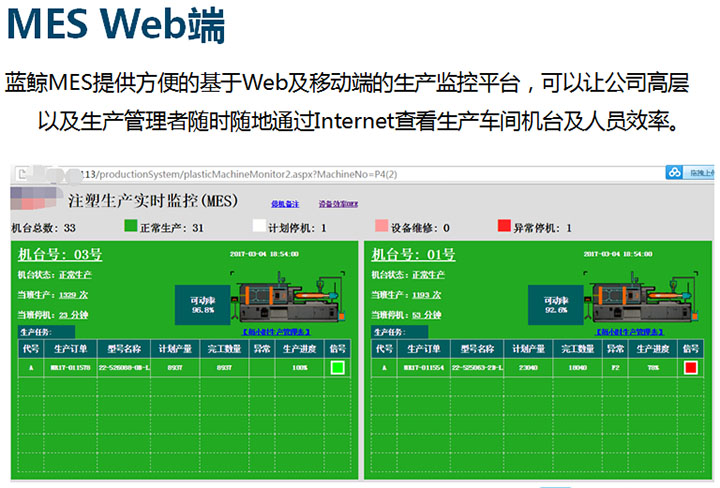720x488 pixels.
Task: Click the timestamp on machine 01号 panel
Action: [618, 254]
